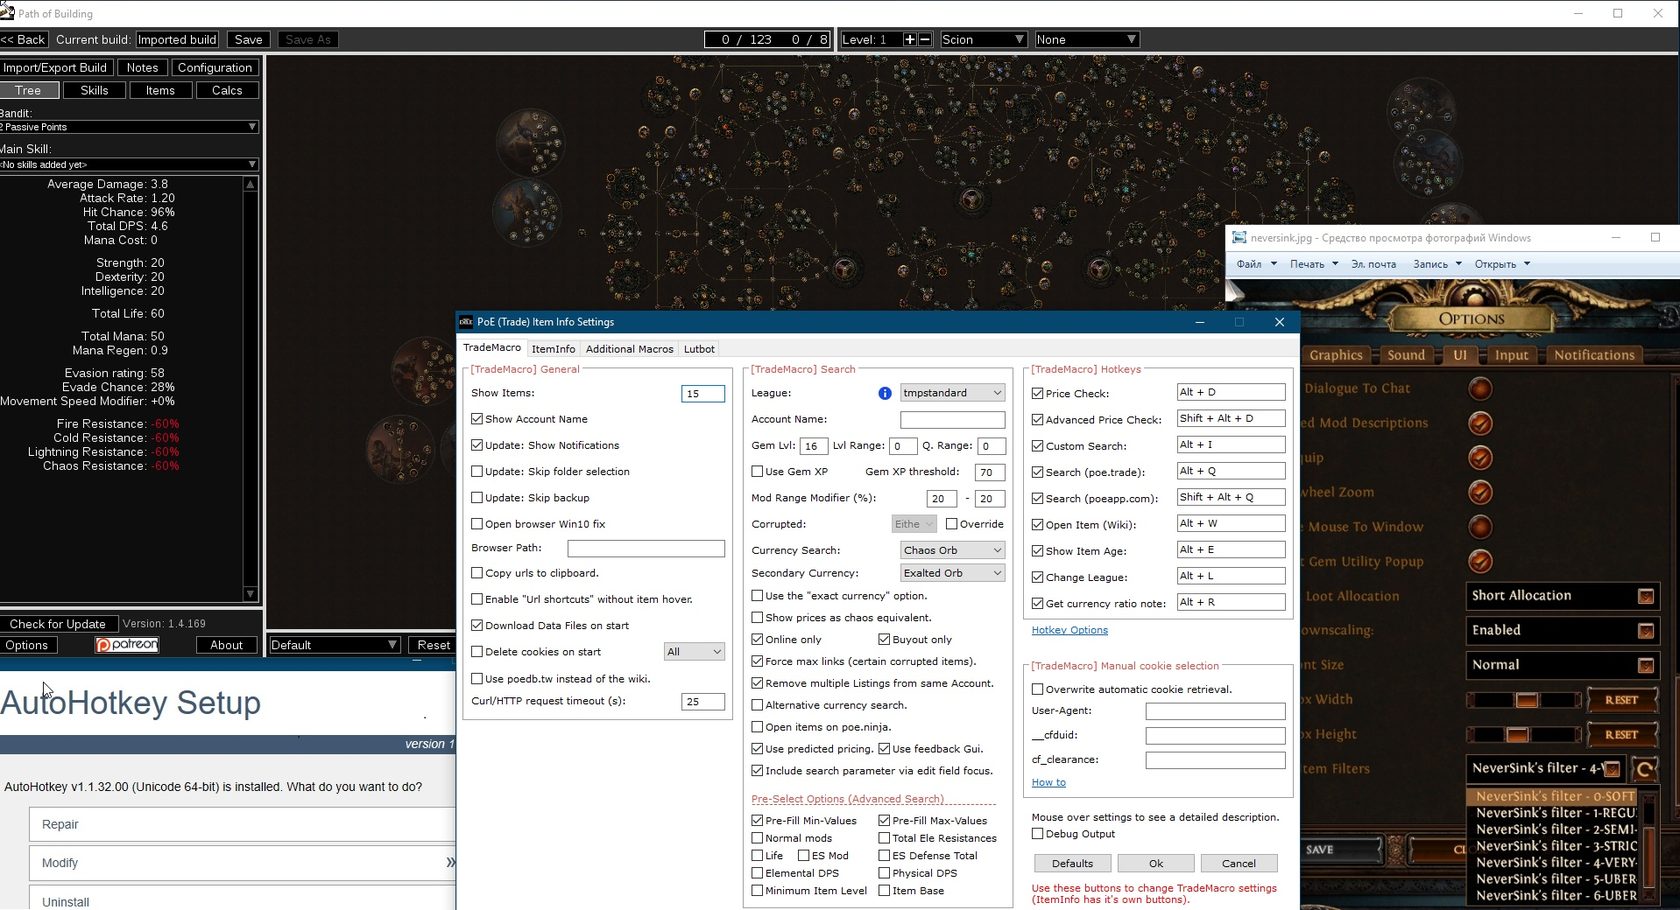Switch to the ItemInfo tab
The image size is (1680, 910).
pos(553,349)
